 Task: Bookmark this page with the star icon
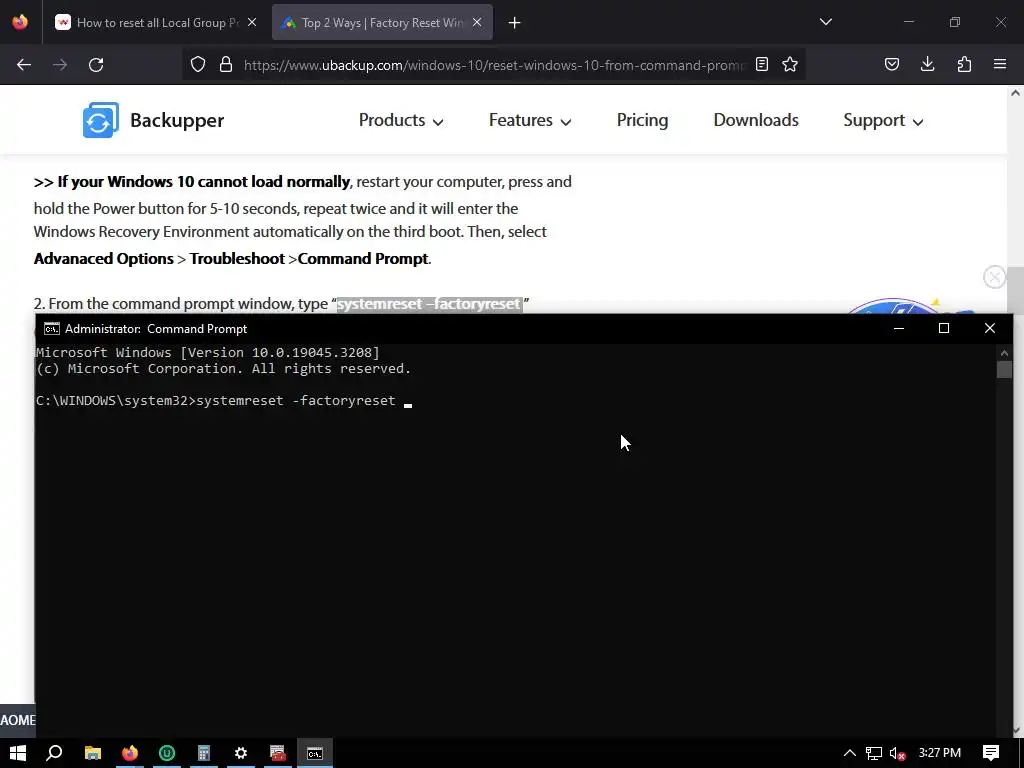point(790,64)
